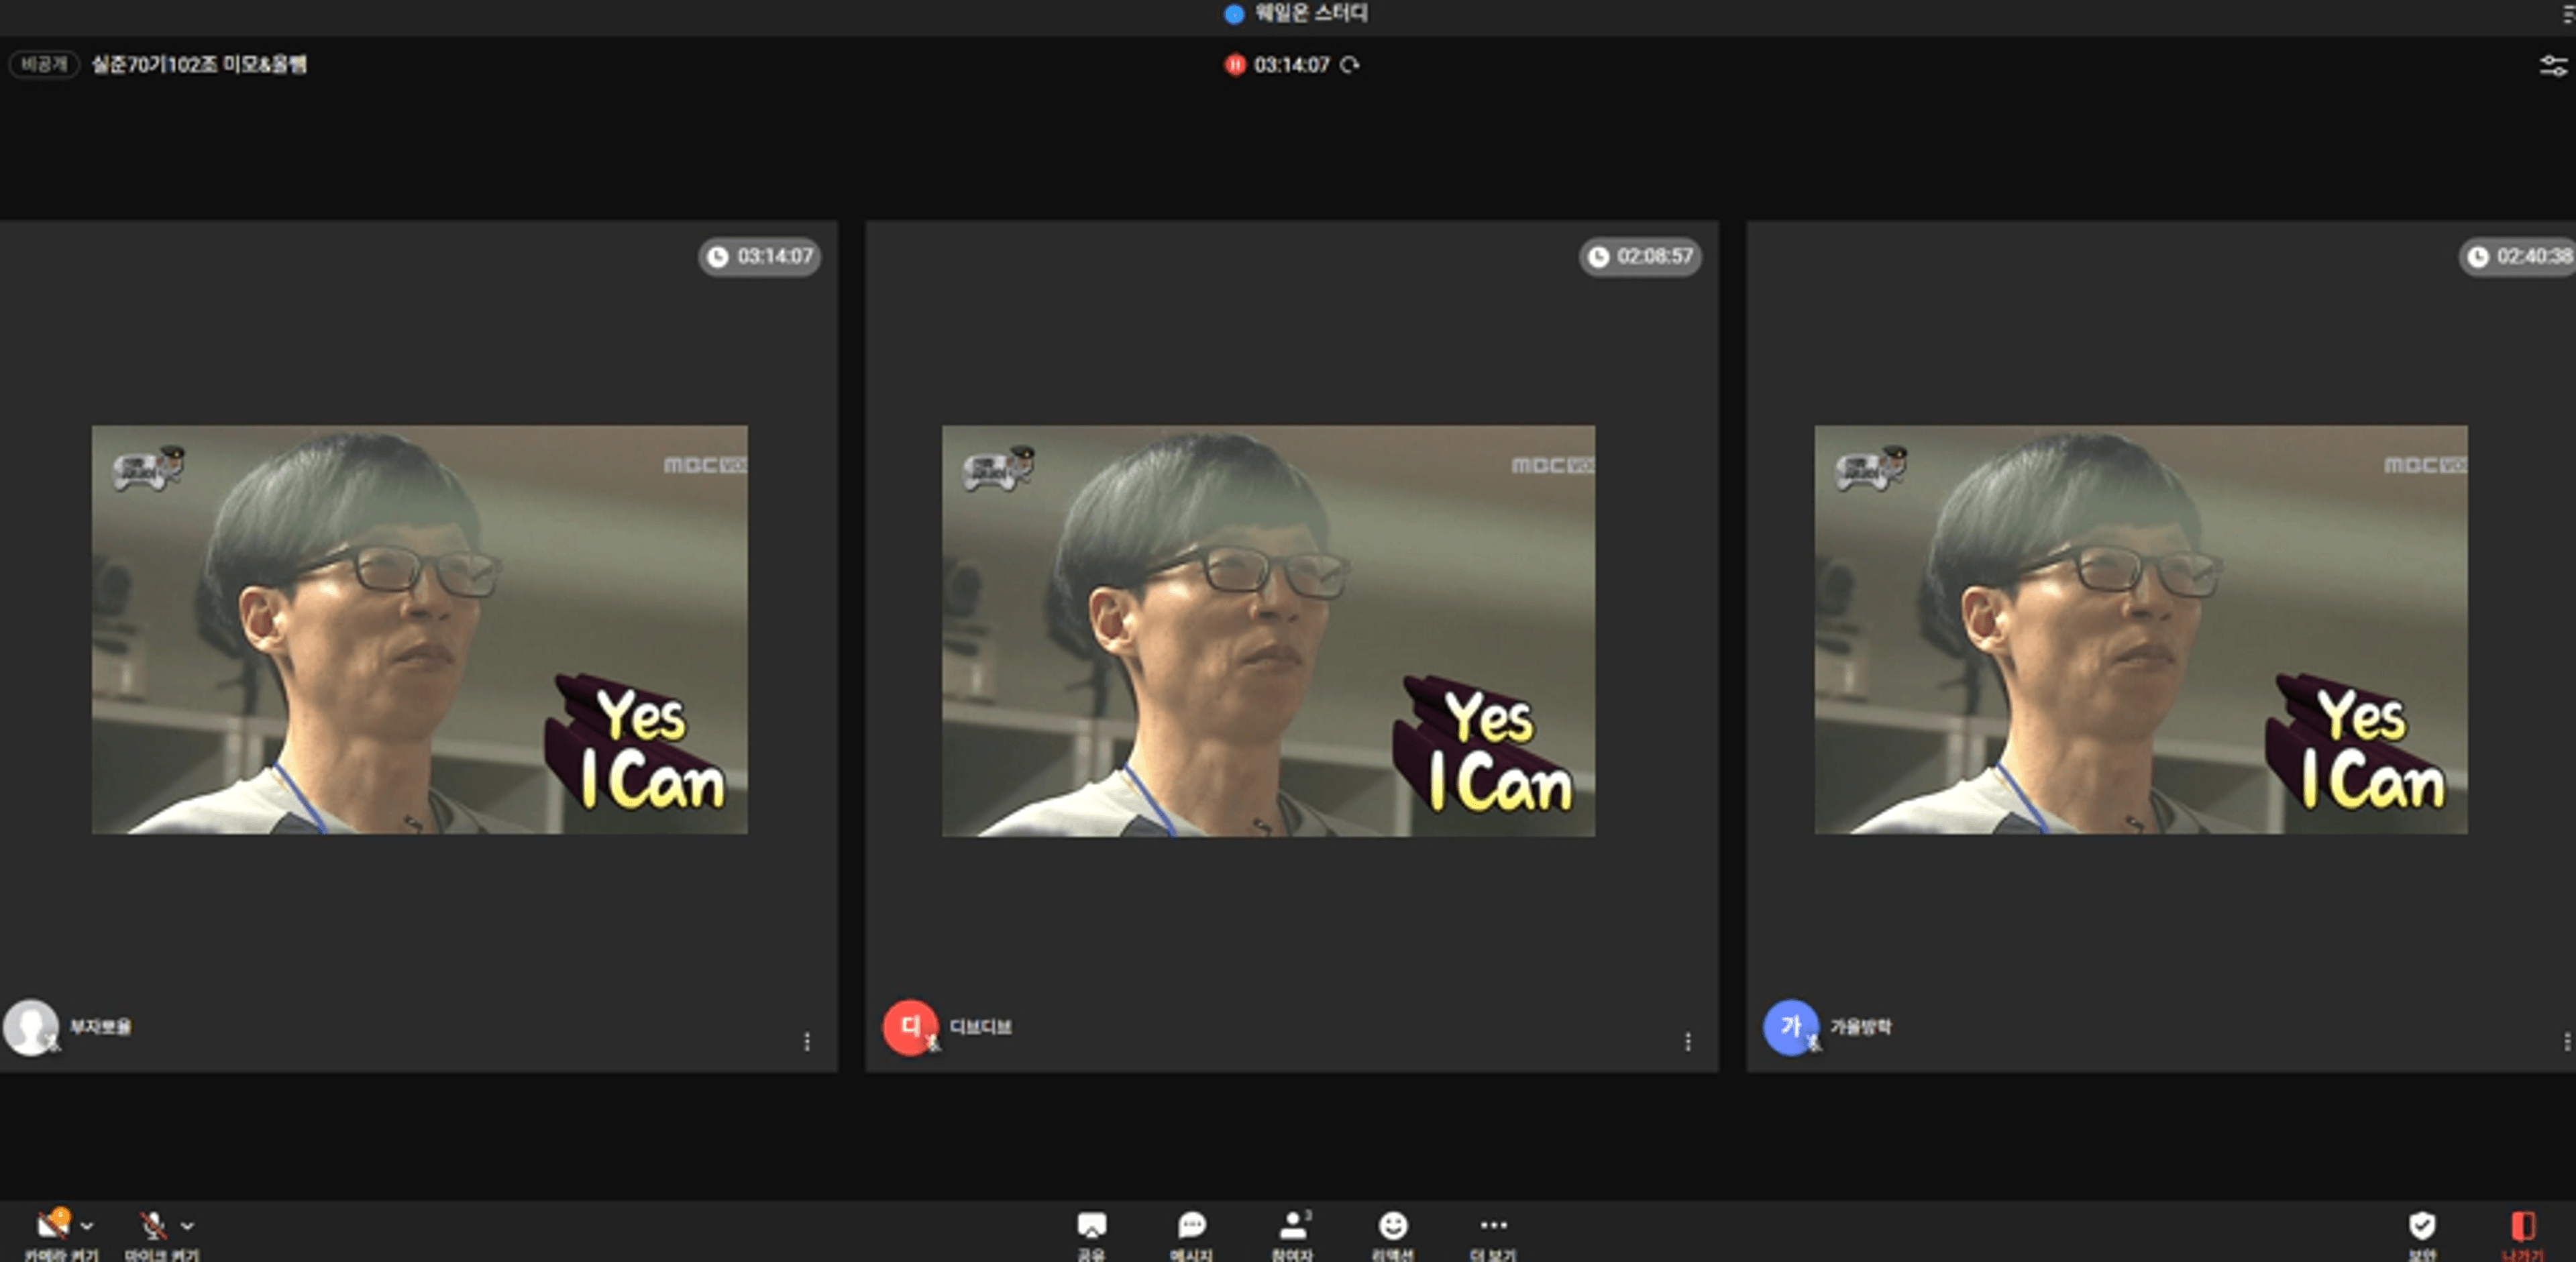Screen dimensions: 2576x1262
Task: Open the three-dot menu of 부자로율 tile
Action: point(807,1042)
